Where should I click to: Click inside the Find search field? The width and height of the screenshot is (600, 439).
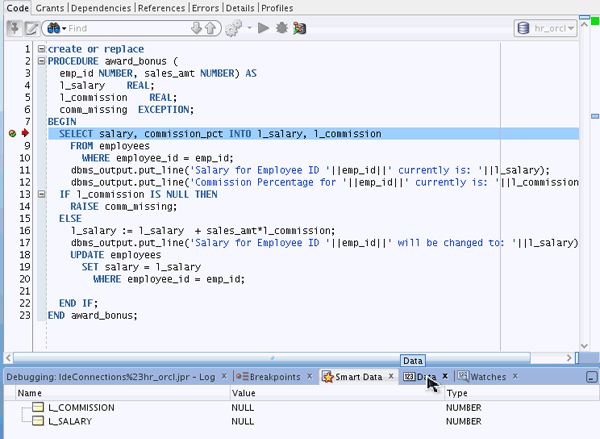(118, 28)
